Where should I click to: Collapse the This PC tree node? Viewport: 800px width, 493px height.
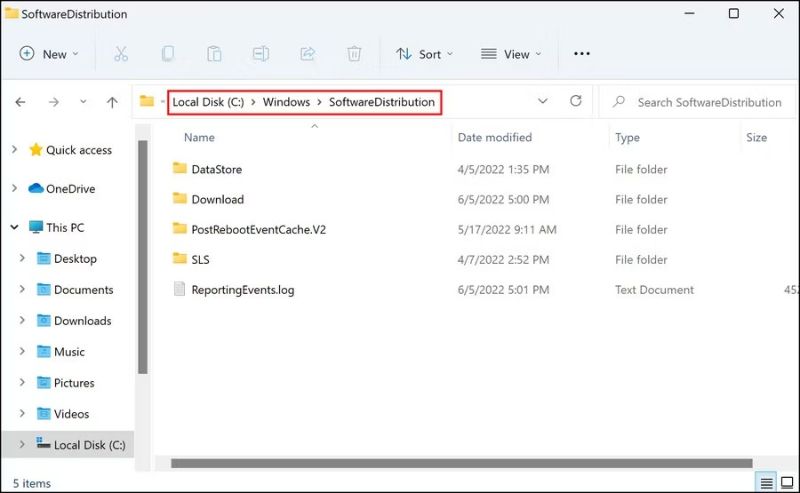(x=13, y=227)
